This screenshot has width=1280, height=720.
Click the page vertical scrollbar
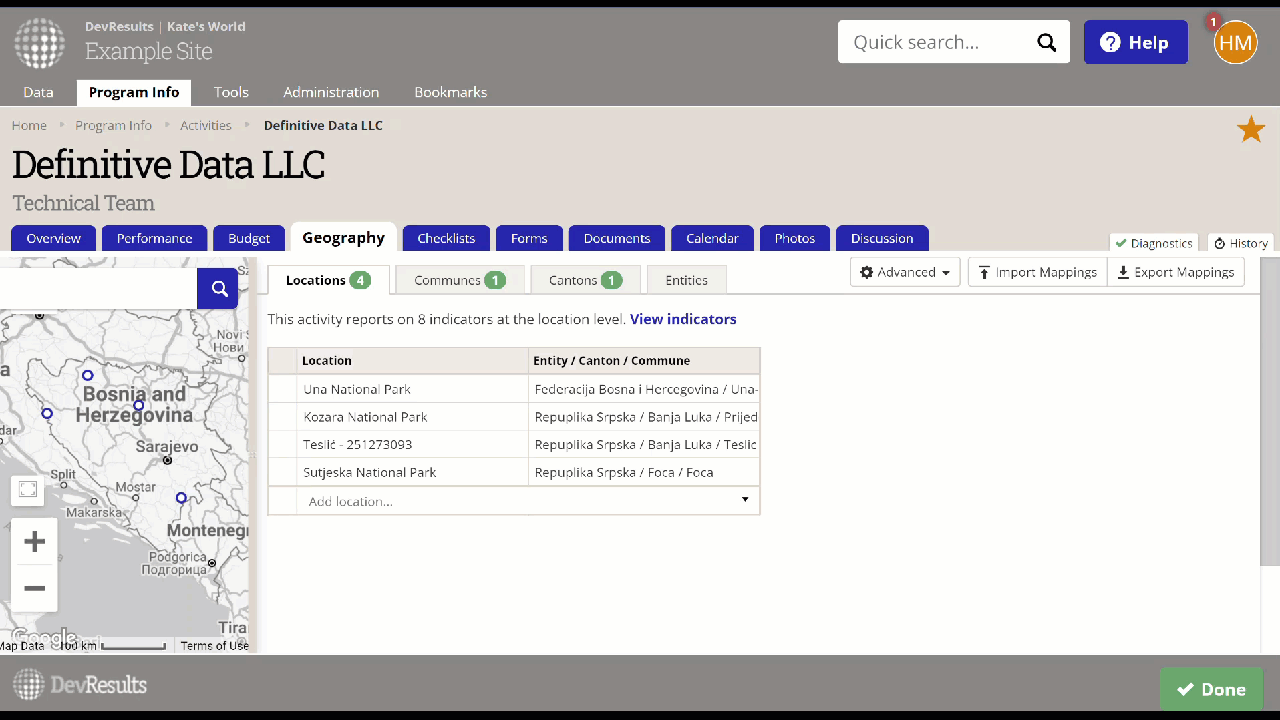[1270, 410]
